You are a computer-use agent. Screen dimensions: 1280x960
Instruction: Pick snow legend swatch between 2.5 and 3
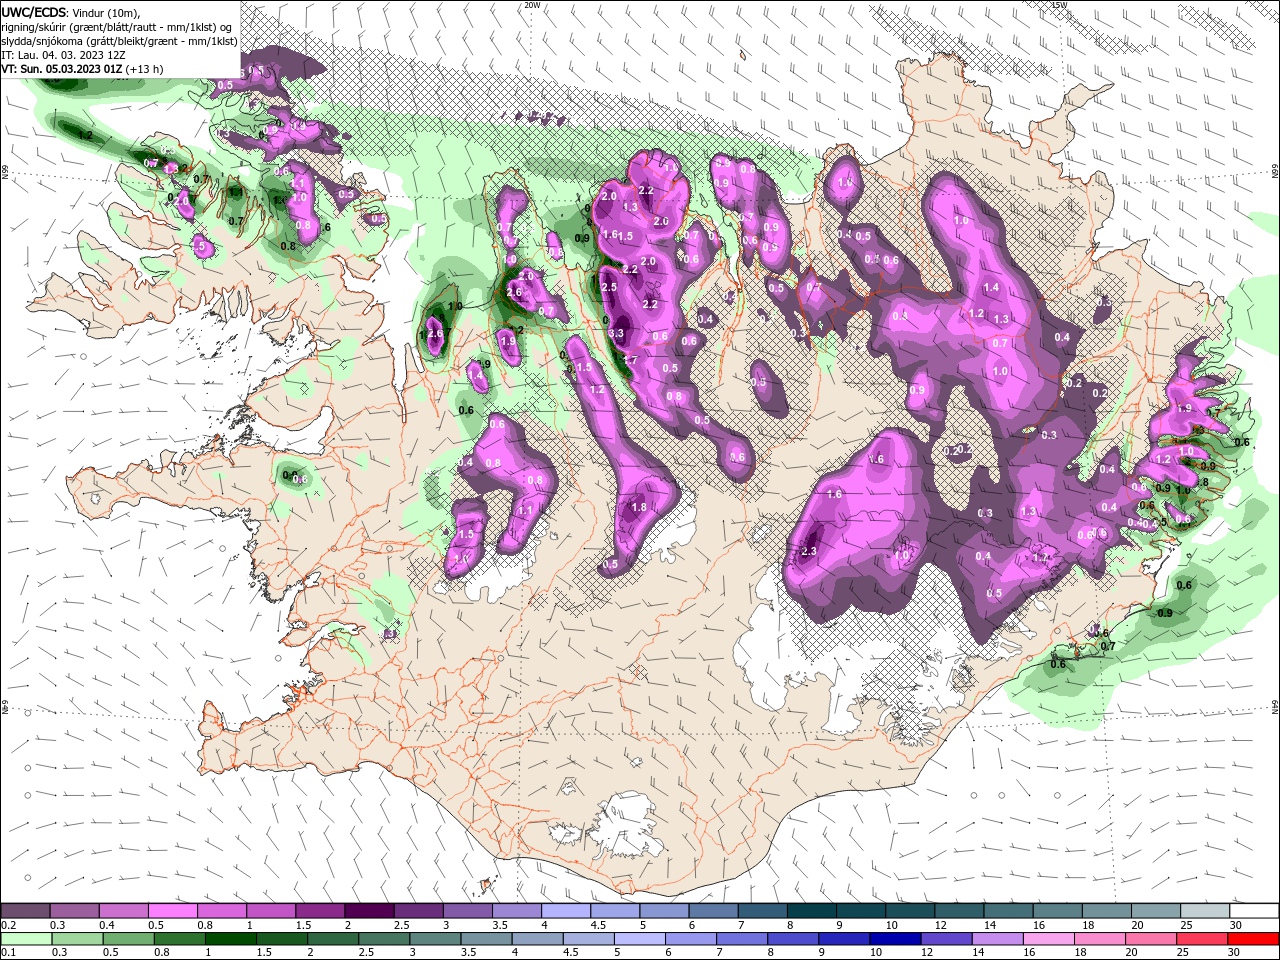click(x=418, y=911)
